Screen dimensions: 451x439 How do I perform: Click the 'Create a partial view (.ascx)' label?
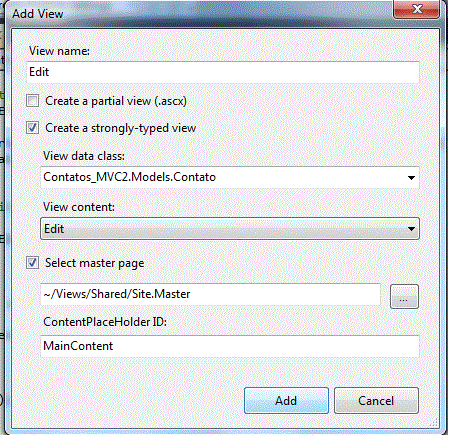pyautogui.click(x=116, y=101)
